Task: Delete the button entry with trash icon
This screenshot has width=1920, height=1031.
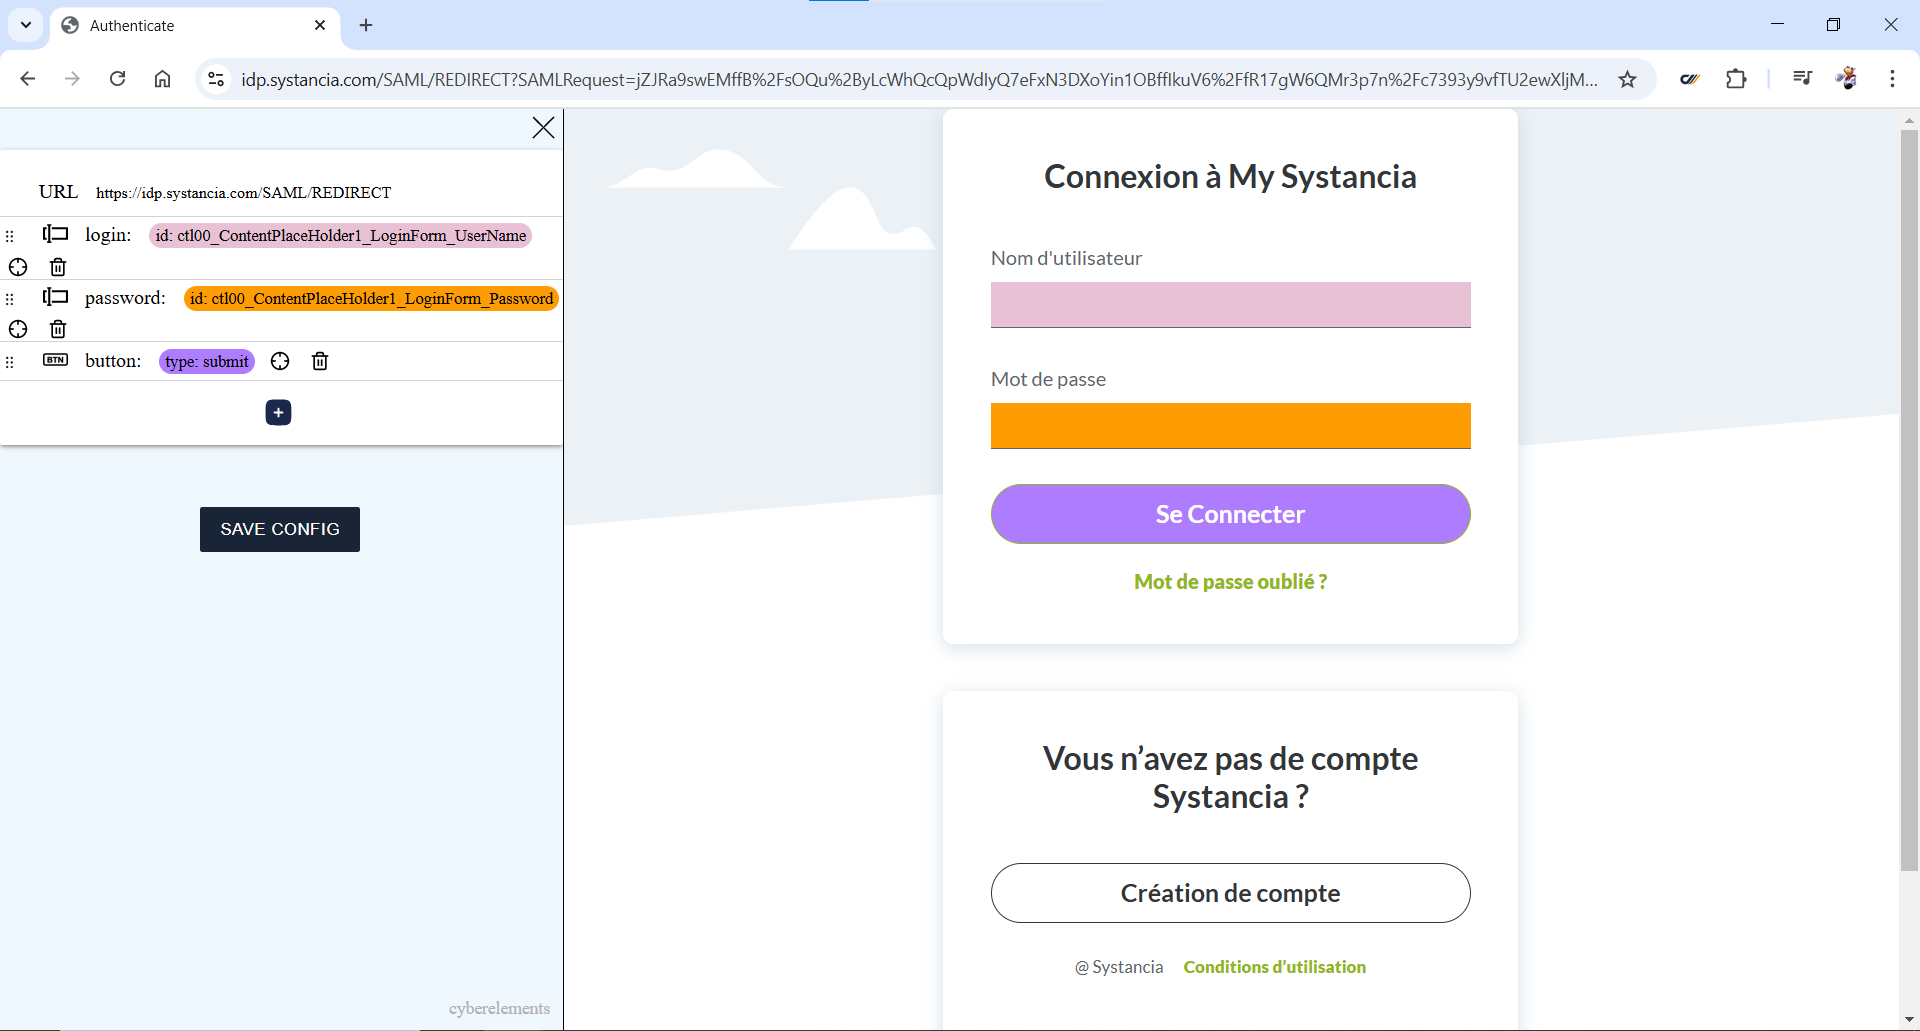Action: point(320,361)
